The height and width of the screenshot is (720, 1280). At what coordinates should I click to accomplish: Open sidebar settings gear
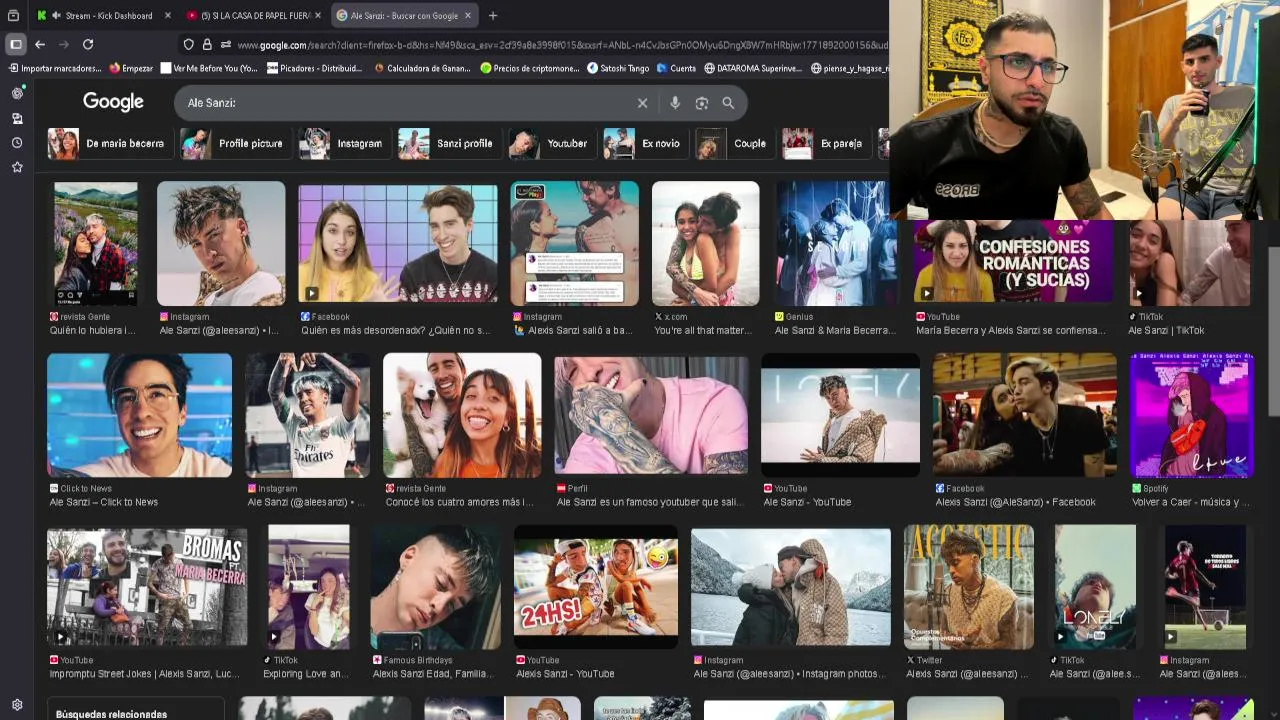point(17,705)
